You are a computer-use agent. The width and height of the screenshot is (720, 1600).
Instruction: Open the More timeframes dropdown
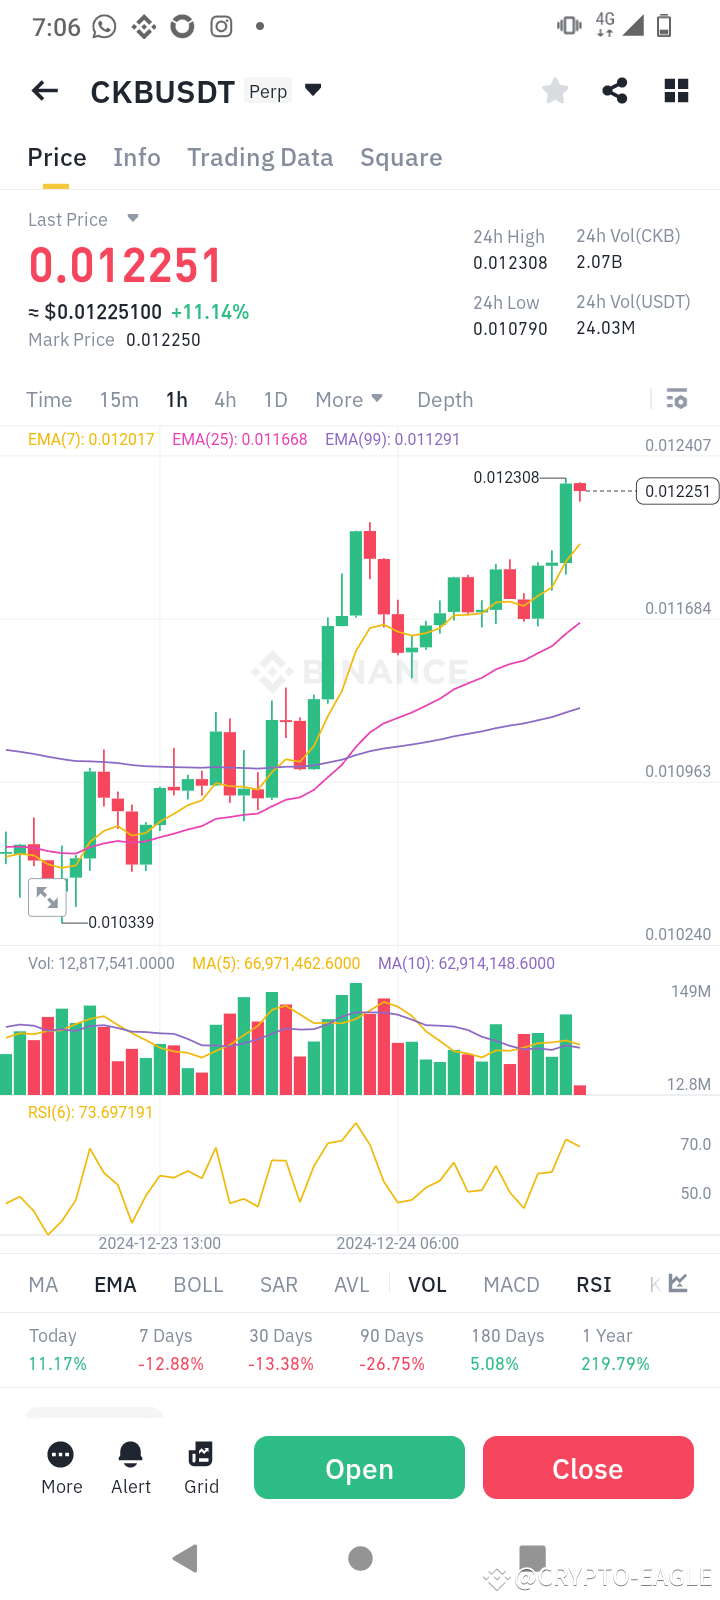[x=349, y=399]
